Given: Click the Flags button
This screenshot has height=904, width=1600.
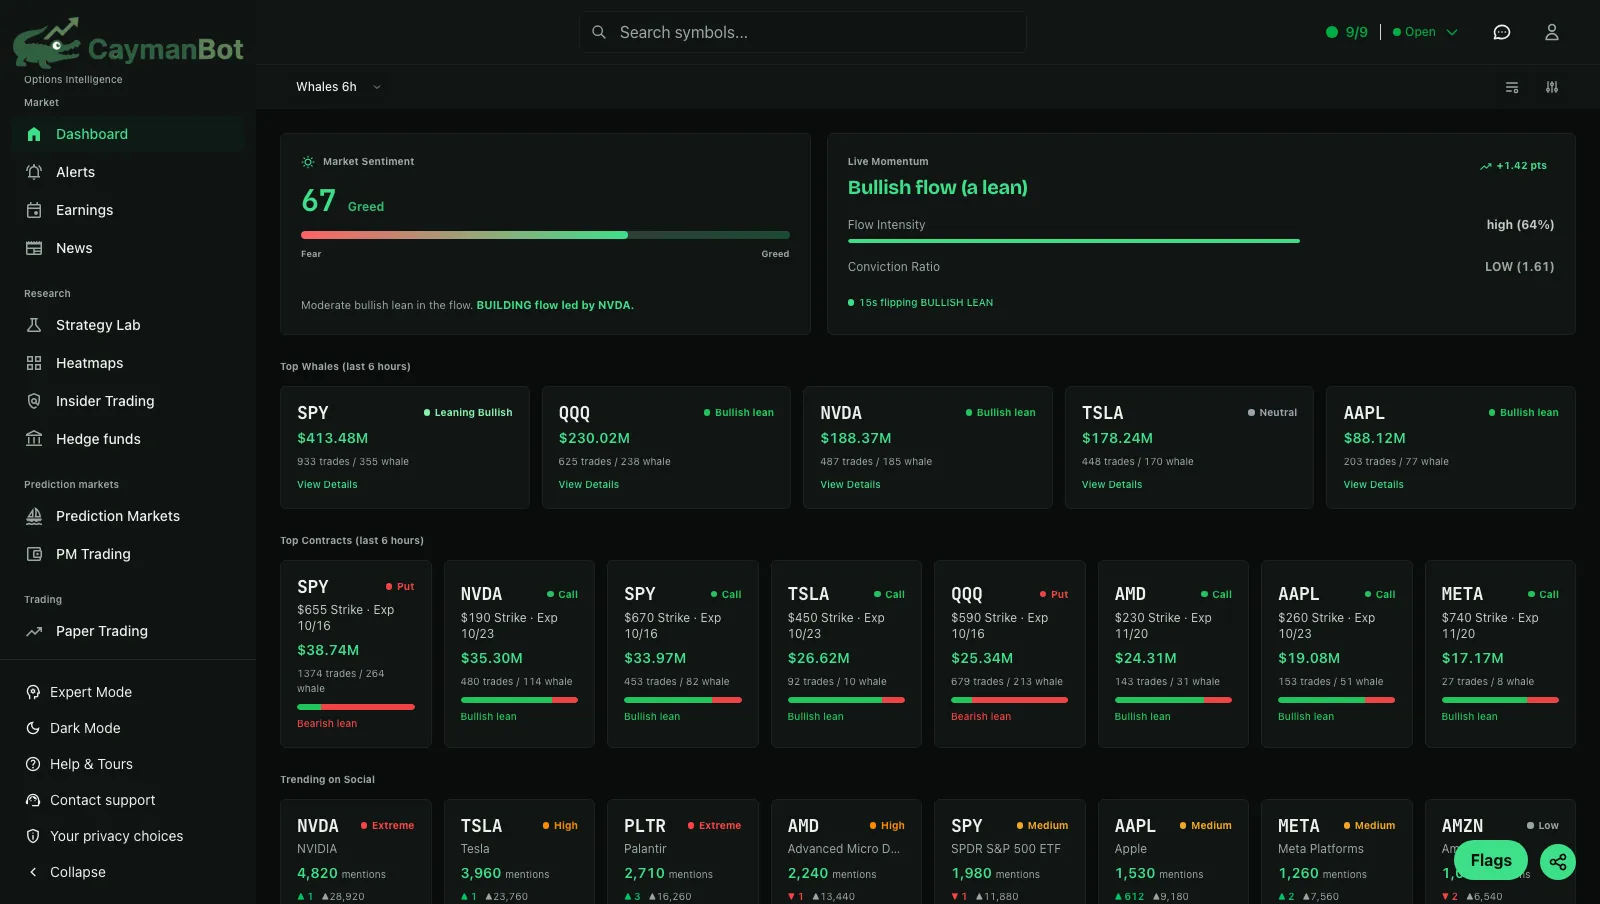Looking at the screenshot, I should (x=1491, y=860).
